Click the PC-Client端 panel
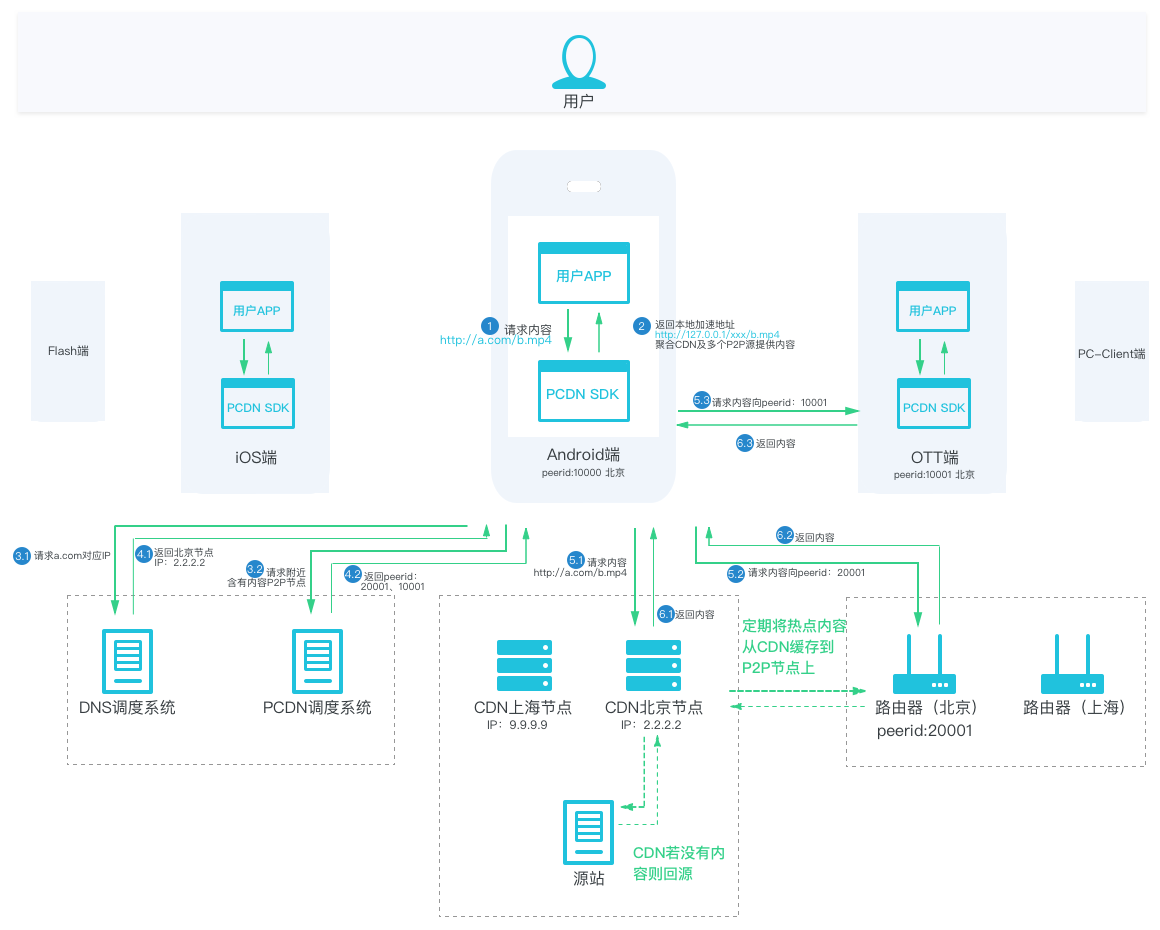Screen dimensions: 1160x930 (x=1111, y=353)
